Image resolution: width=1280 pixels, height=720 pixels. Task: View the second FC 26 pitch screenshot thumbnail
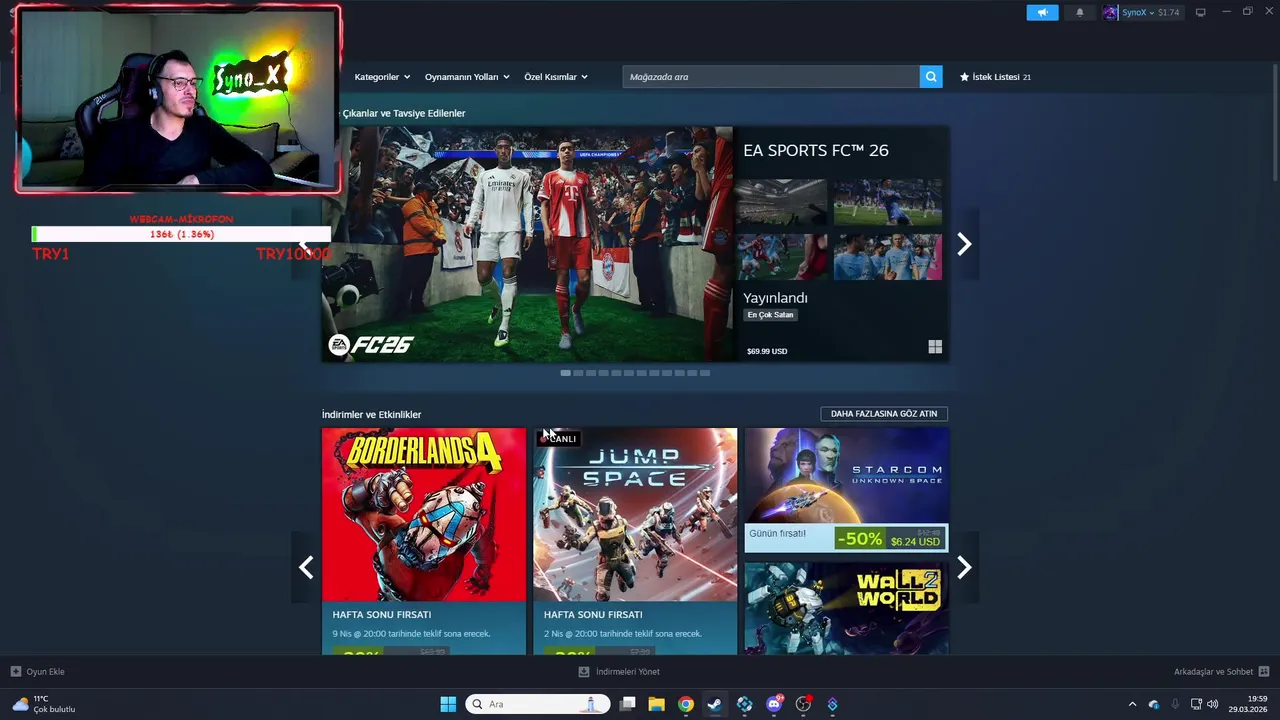[888, 202]
